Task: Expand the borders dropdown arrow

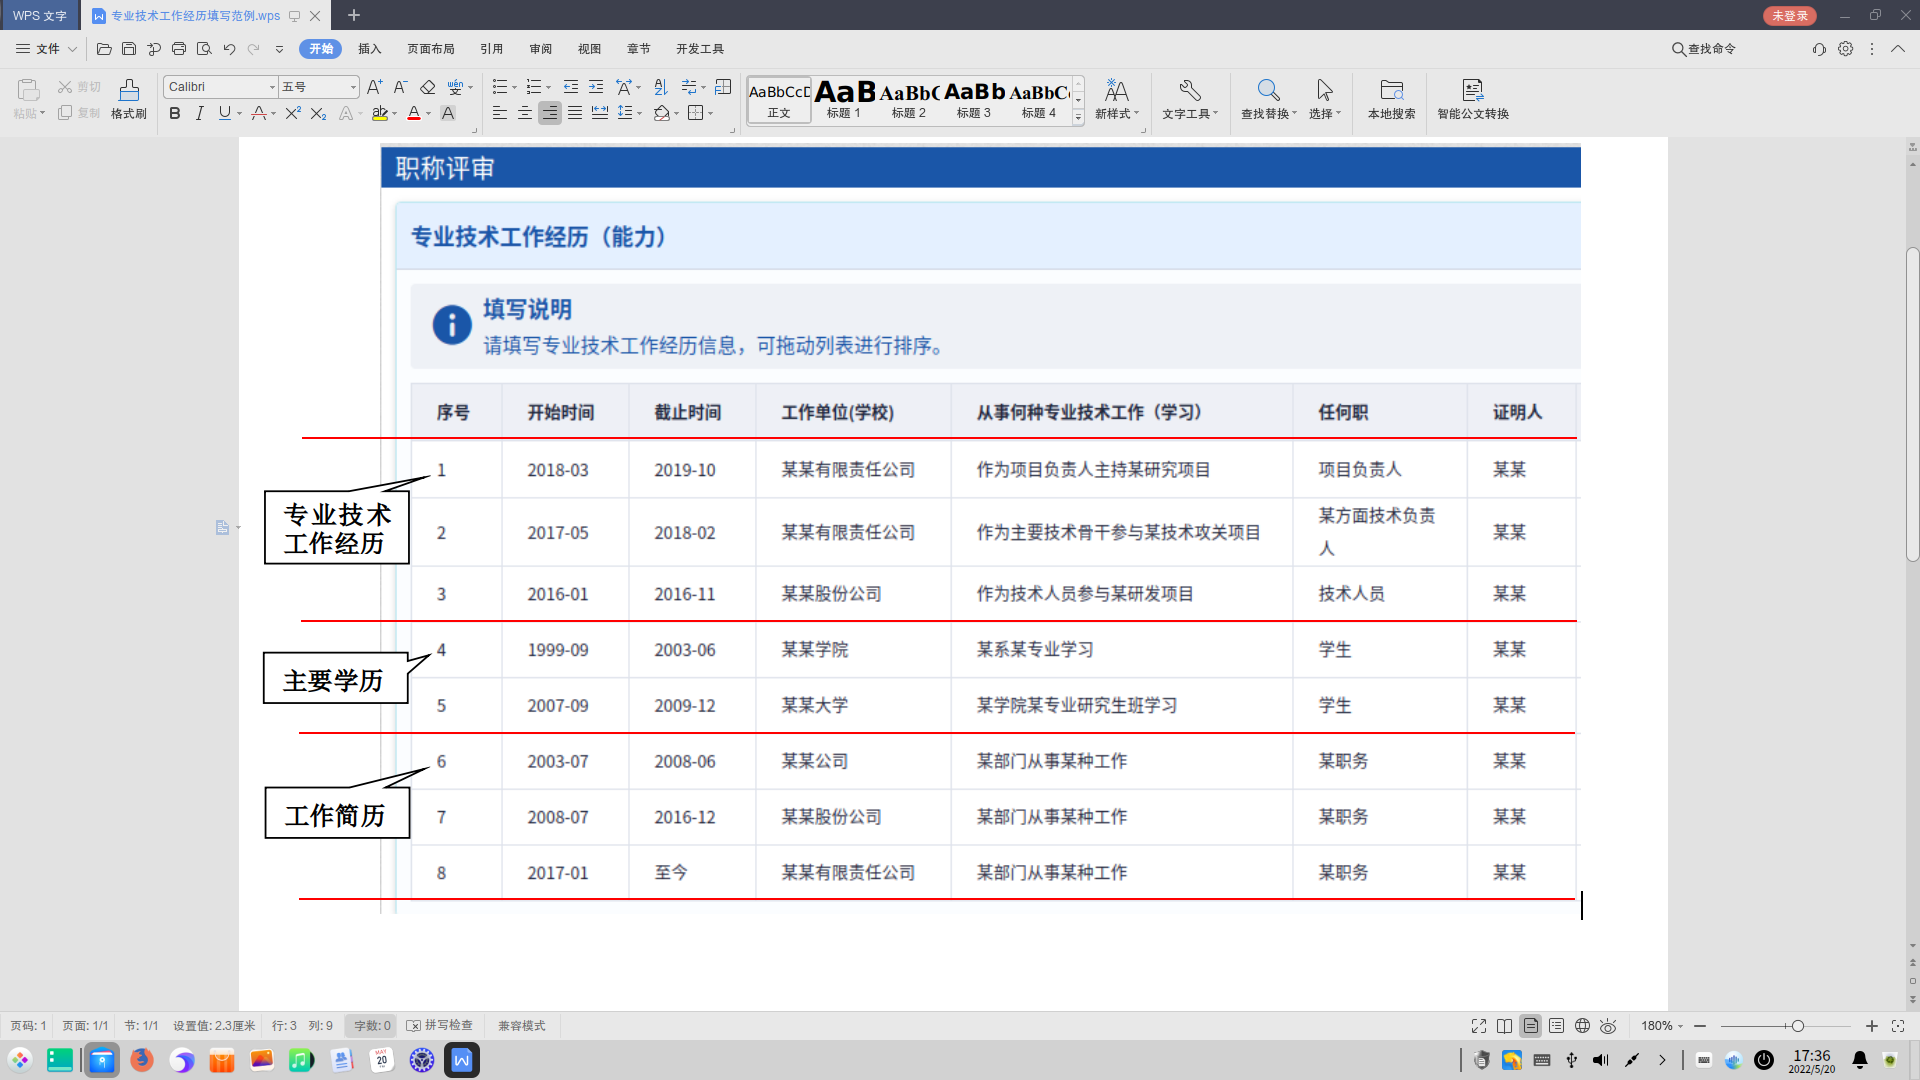Action: coord(710,114)
